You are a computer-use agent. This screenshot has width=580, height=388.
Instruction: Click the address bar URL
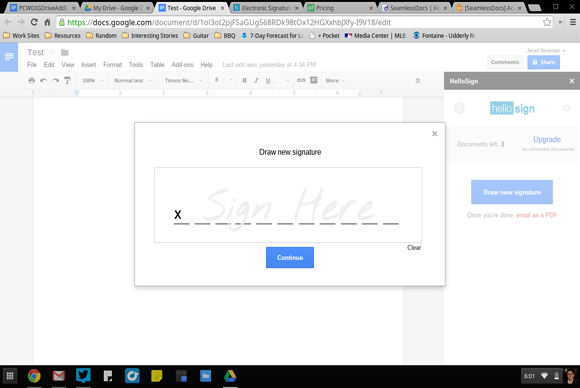pyautogui.click(x=229, y=23)
